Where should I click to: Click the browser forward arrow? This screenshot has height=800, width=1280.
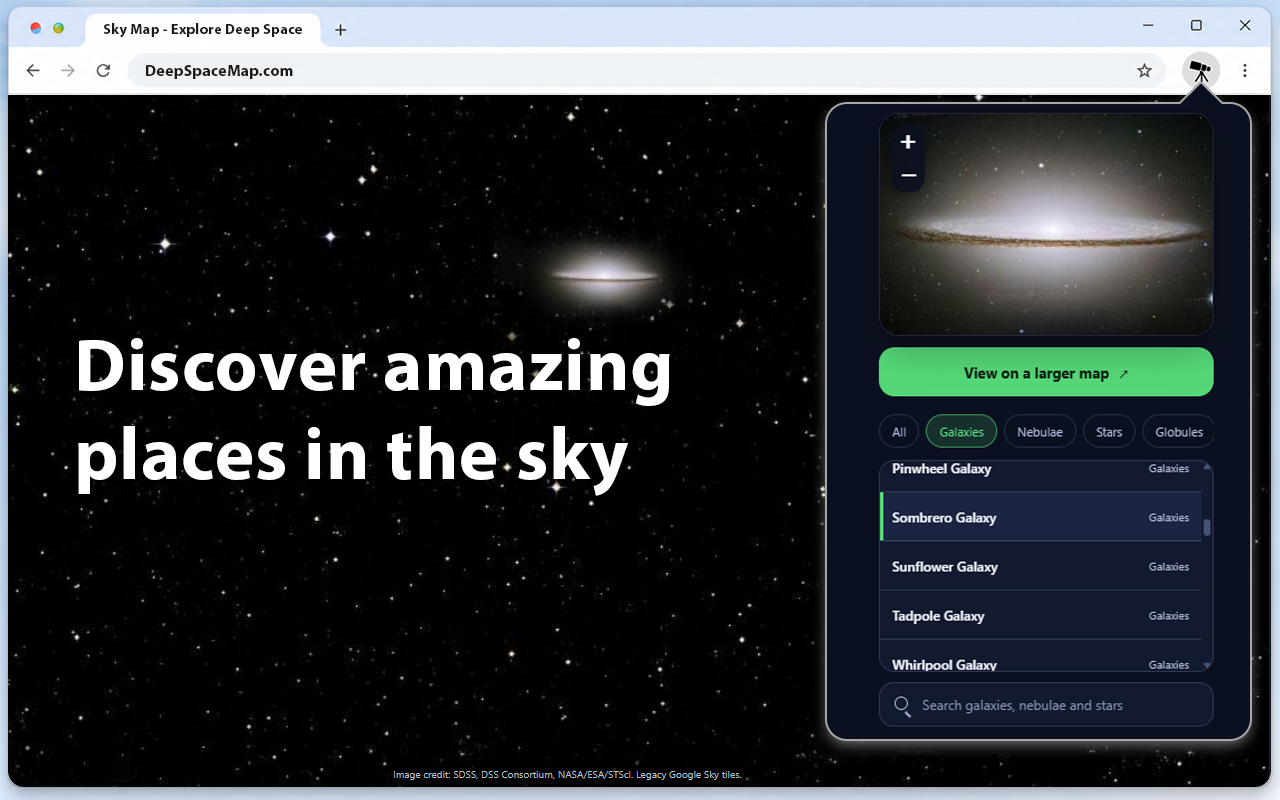click(68, 71)
